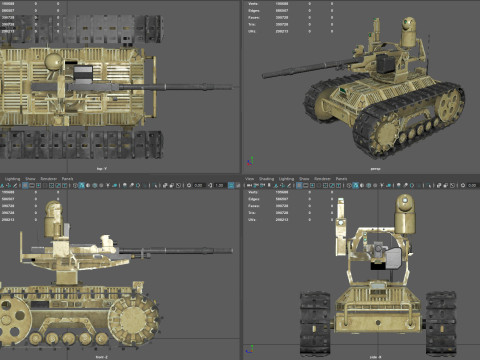Toggle Gate Mask in side view toolbar
The height and width of the screenshot is (360, 480).
(319, 185)
